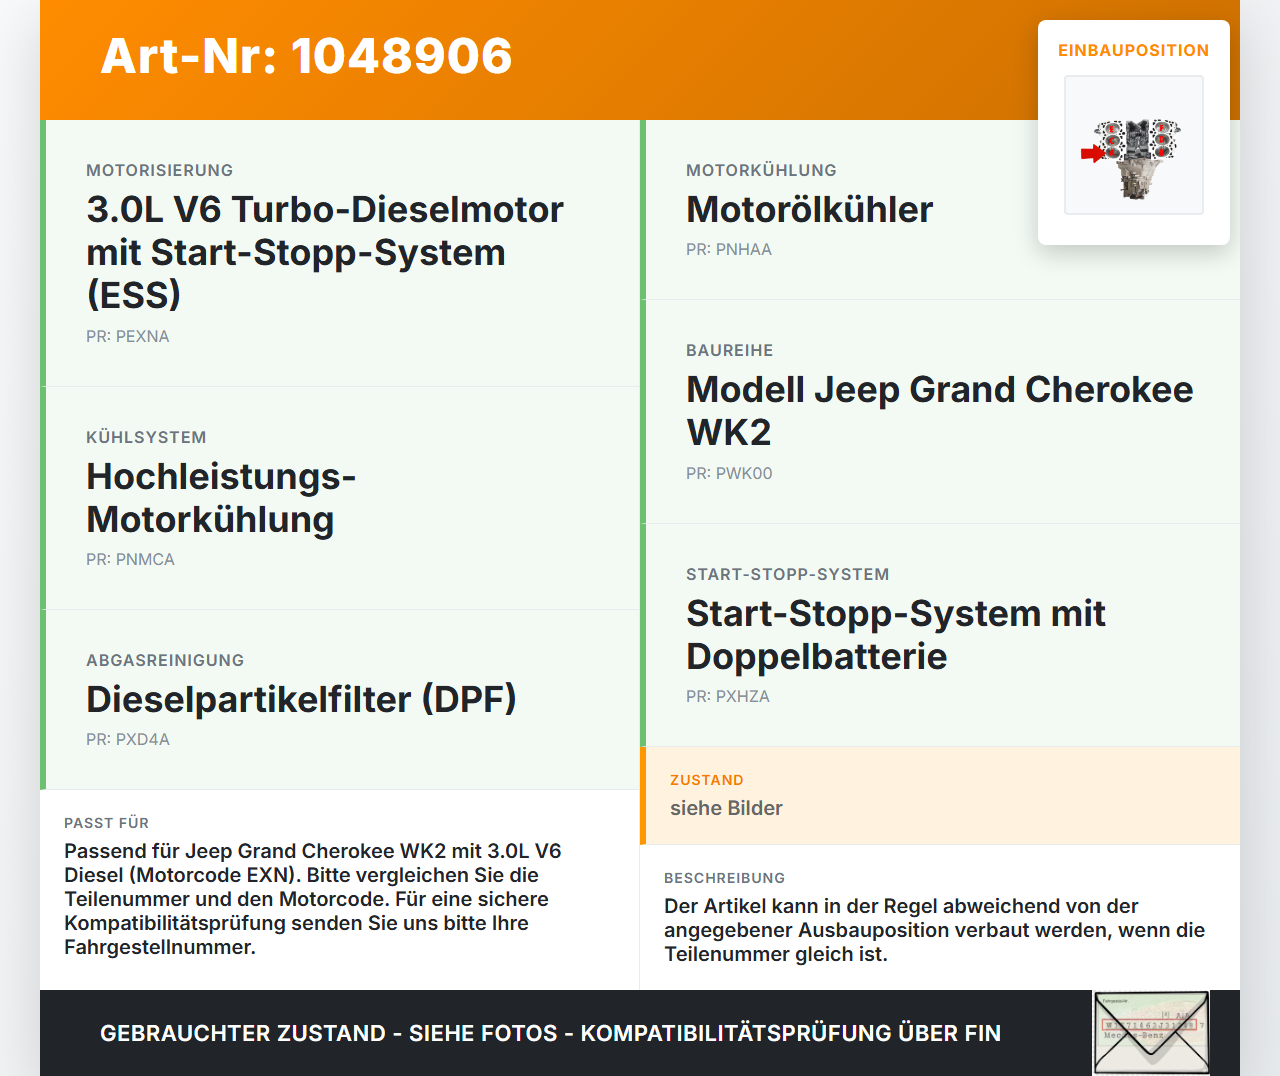Viewport: 1280px width, 1076px height.
Task: Select the Art-Nr: 1048906 heading
Action: [x=306, y=56]
